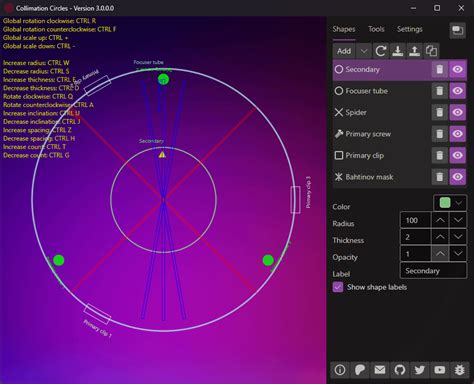Viewport: 474px width, 384px height.
Task: Increase Thickness with up arrow
Action: pos(440,237)
